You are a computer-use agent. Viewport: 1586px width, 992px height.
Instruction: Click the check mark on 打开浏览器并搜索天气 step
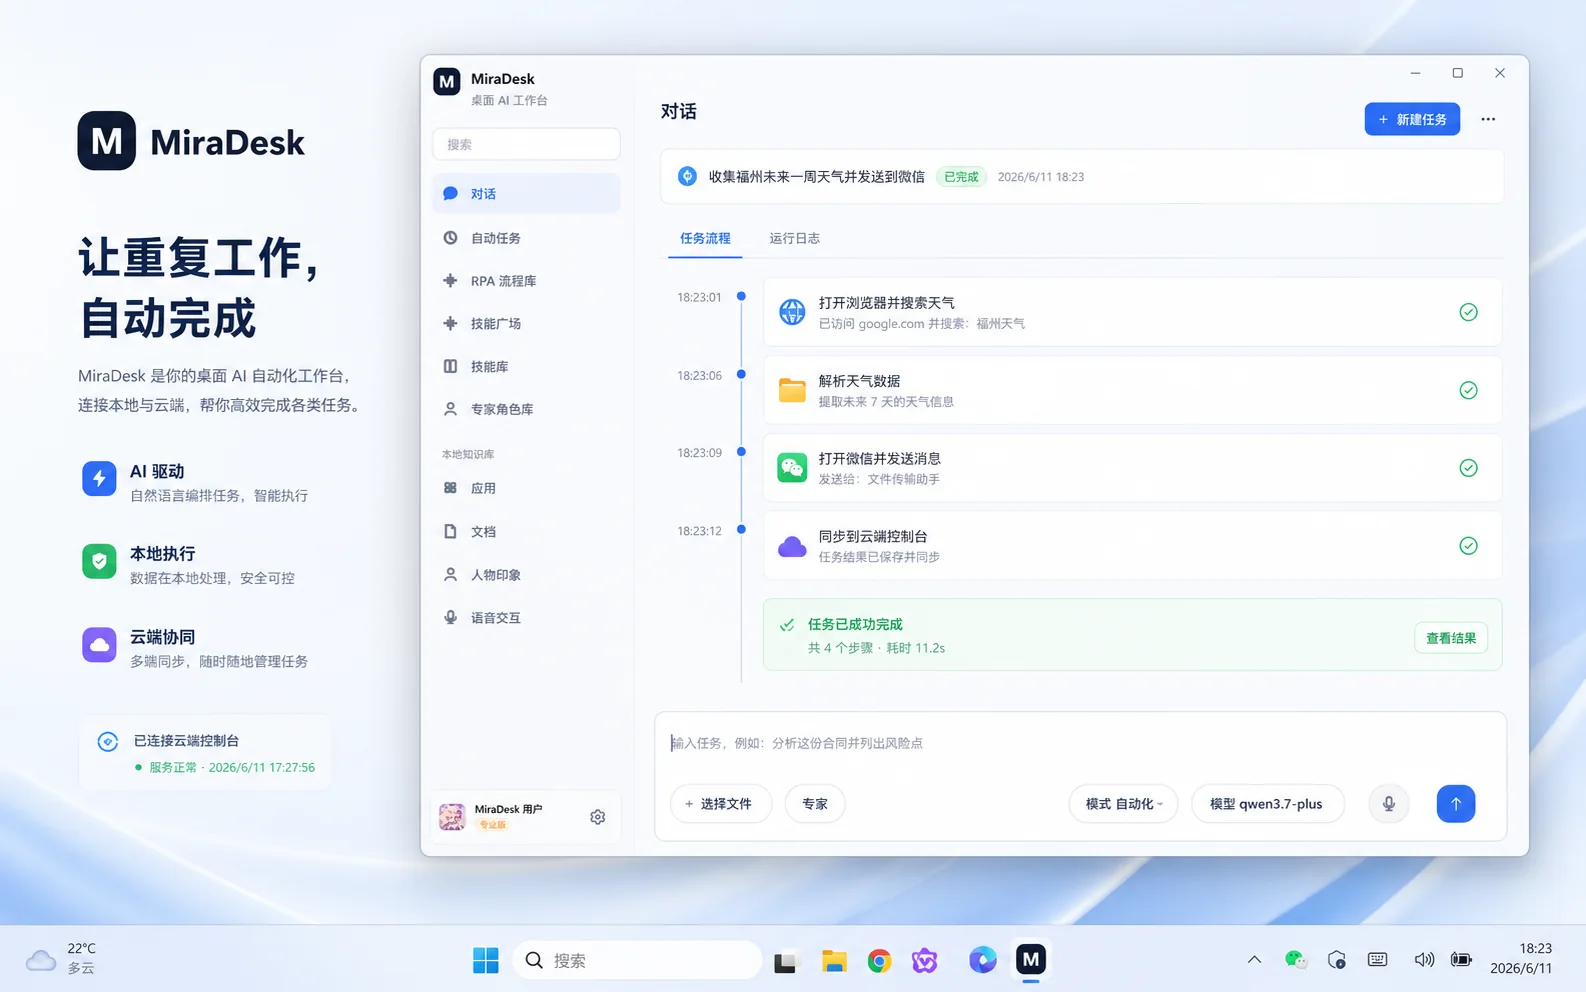1468,312
